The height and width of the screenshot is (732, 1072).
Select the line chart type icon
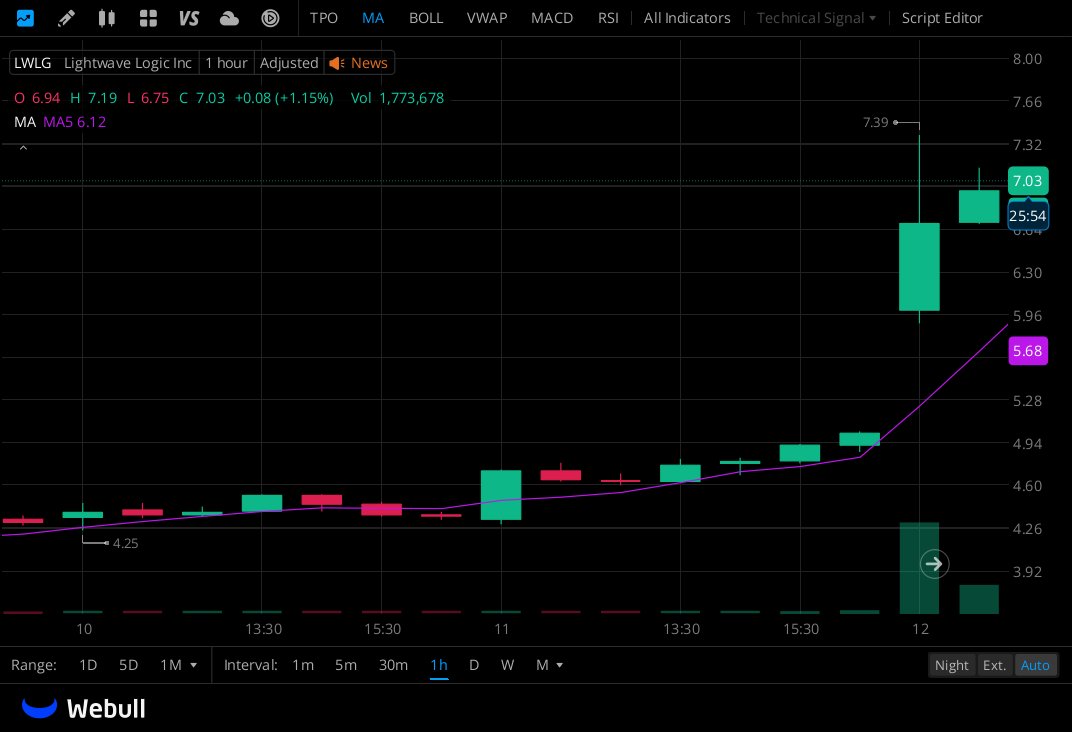click(x=25, y=18)
